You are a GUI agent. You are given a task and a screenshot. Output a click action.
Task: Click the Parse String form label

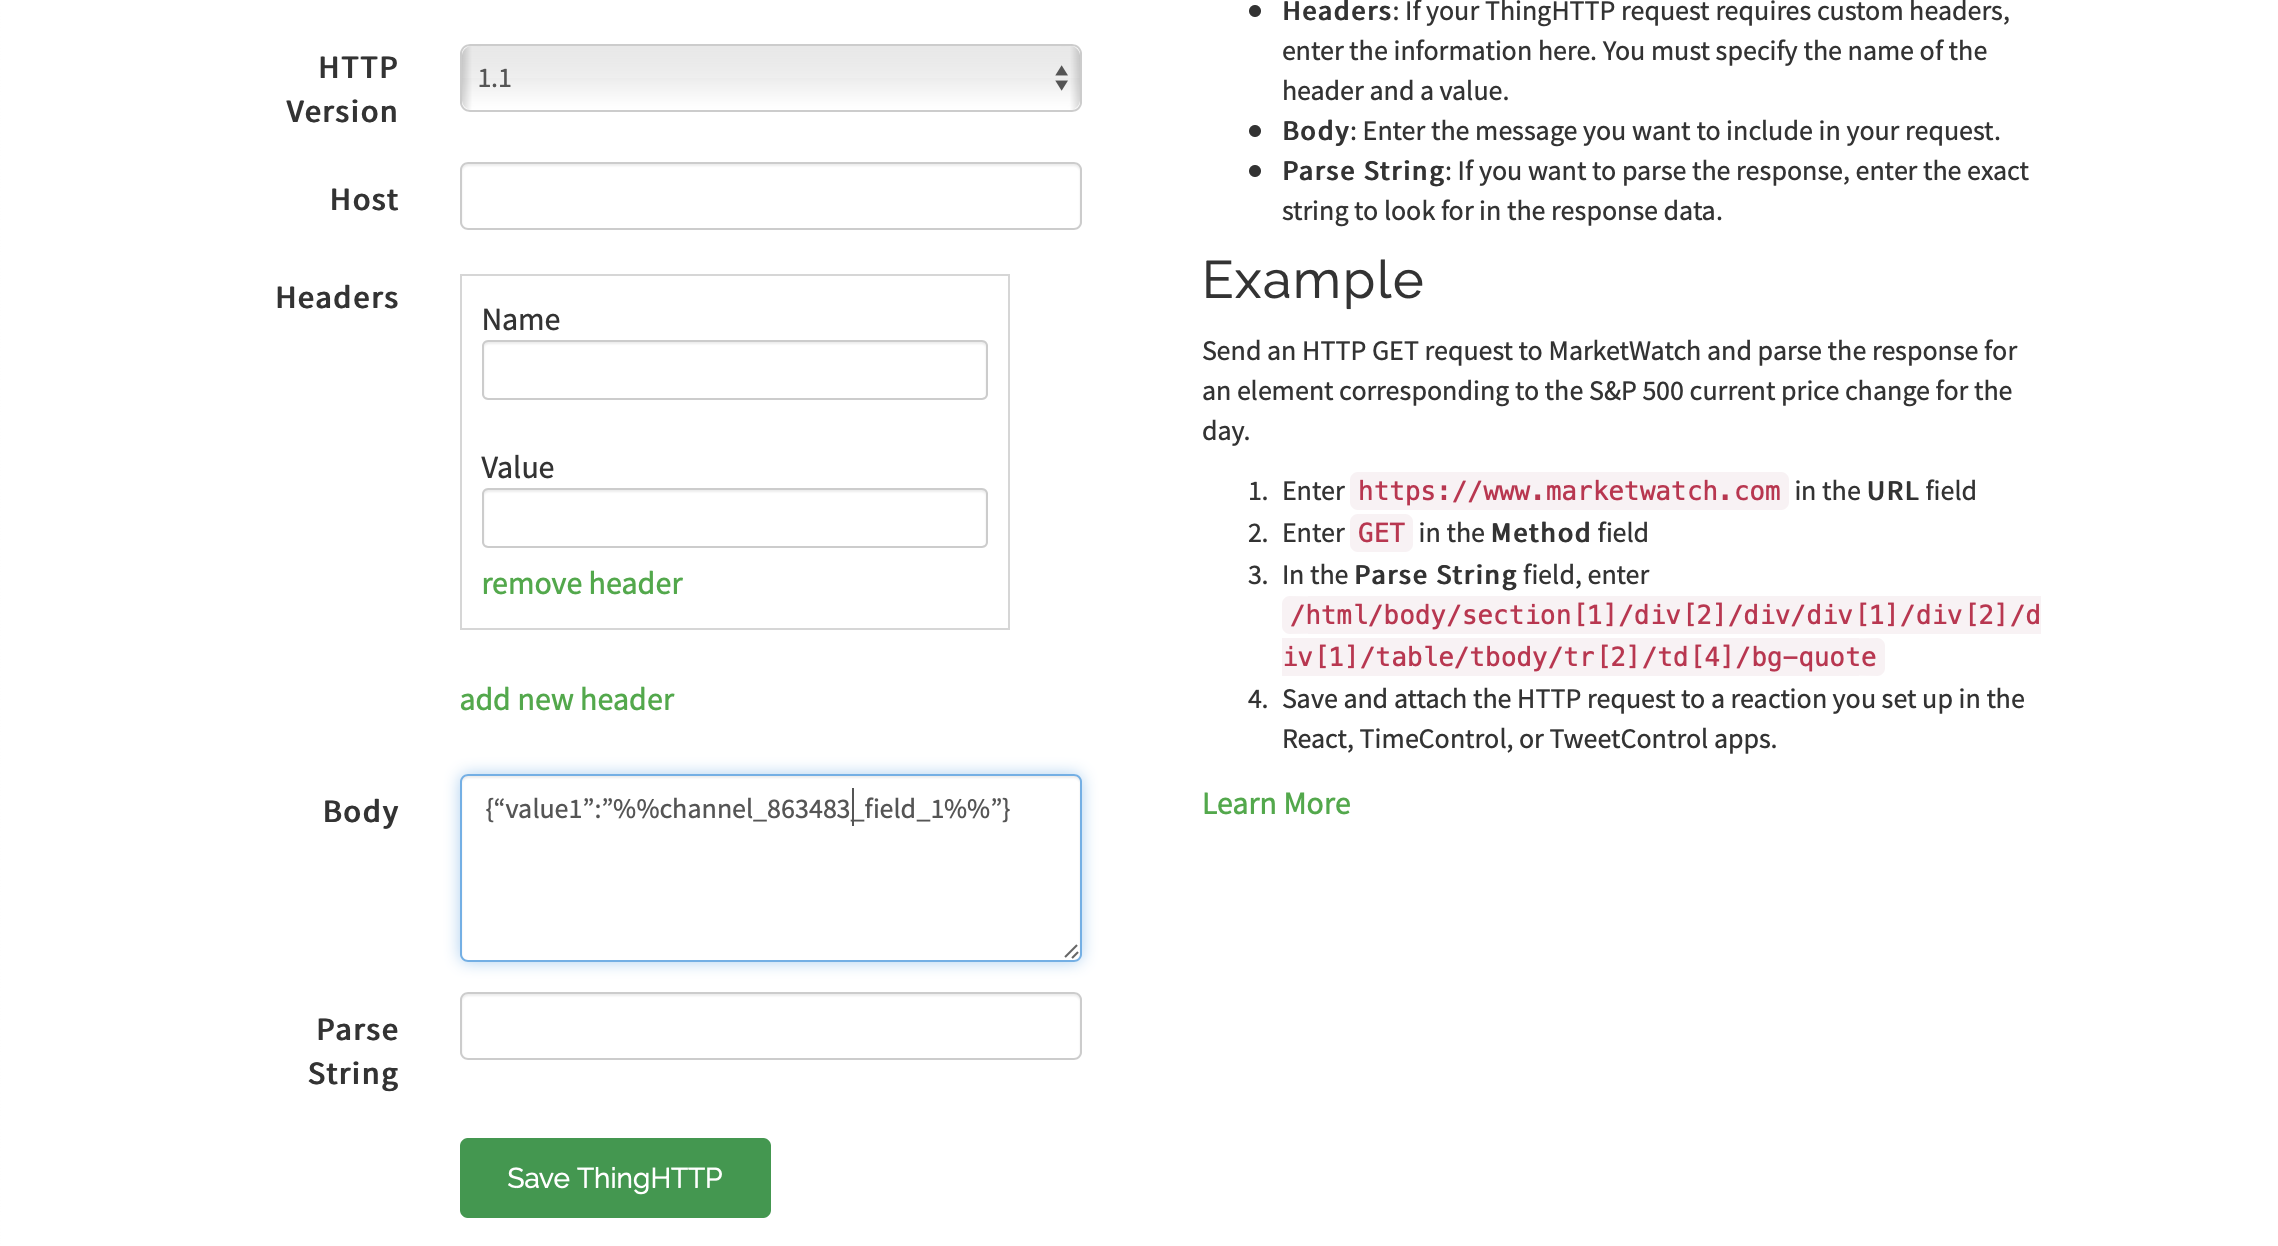[354, 1051]
